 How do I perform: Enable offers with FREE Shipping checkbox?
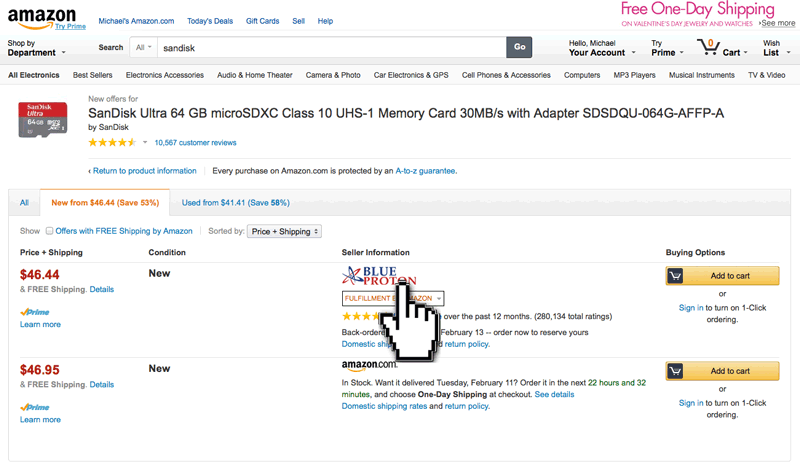tap(49, 231)
